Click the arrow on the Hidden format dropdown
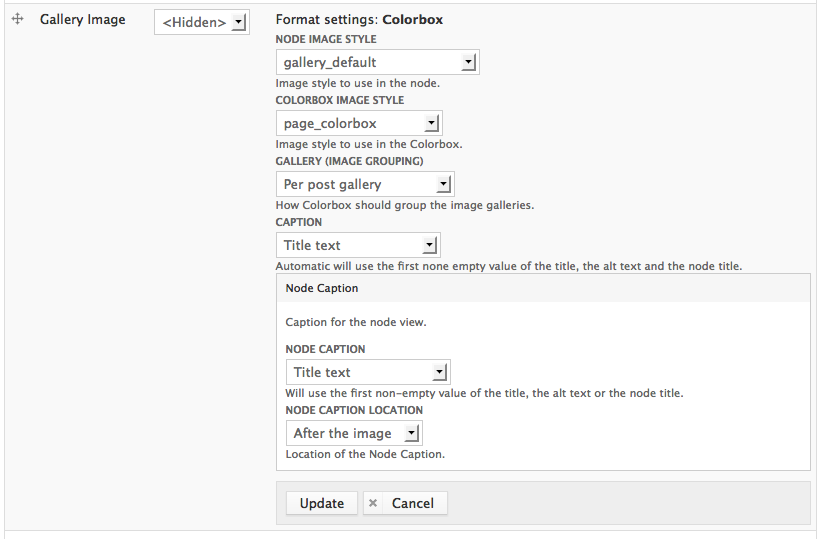The image size is (823, 539). click(x=239, y=22)
